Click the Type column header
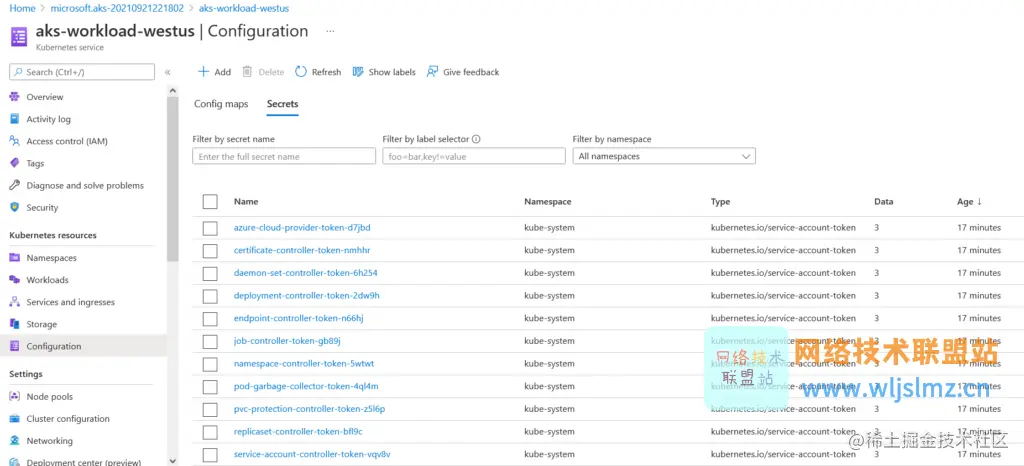1024x466 pixels. coord(720,202)
